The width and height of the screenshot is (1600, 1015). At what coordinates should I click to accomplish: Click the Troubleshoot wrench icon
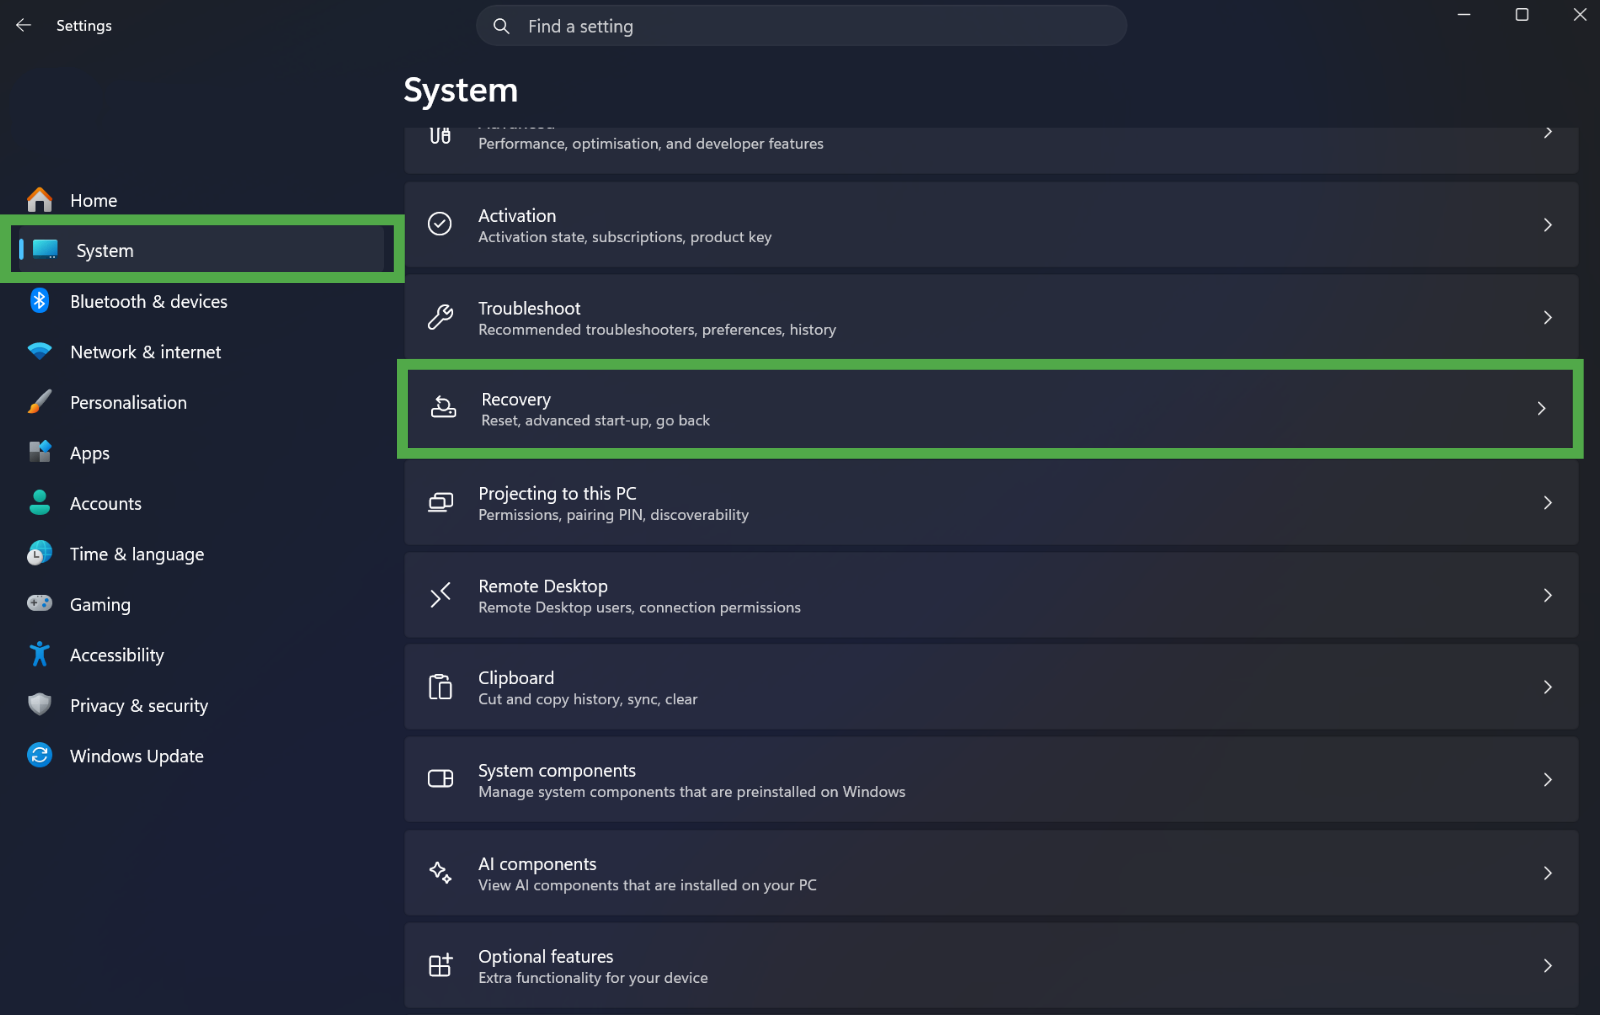pyautogui.click(x=440, y=317)
